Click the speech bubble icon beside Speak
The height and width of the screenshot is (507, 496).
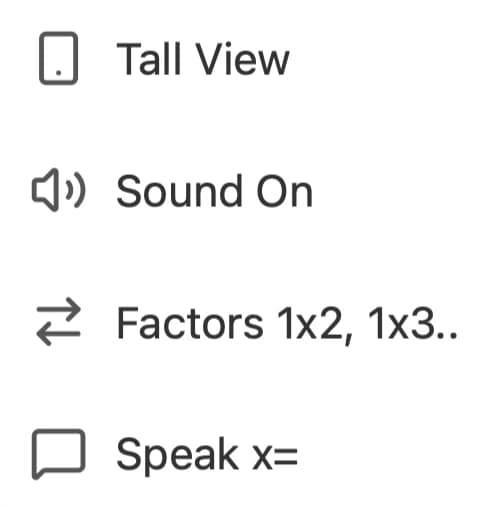click(x=58, y=454)
